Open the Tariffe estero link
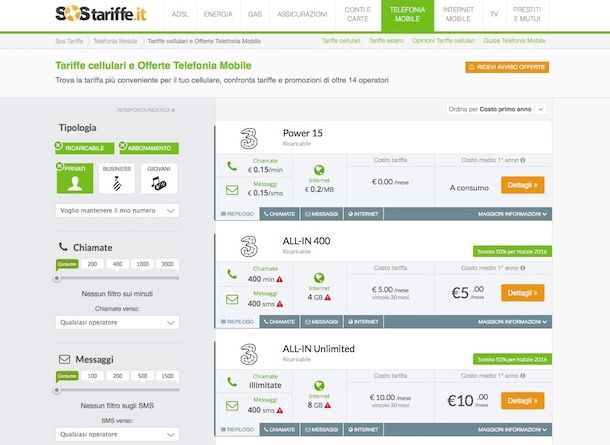Viewport: 610px width, 445px height. [x=386, y=40]
